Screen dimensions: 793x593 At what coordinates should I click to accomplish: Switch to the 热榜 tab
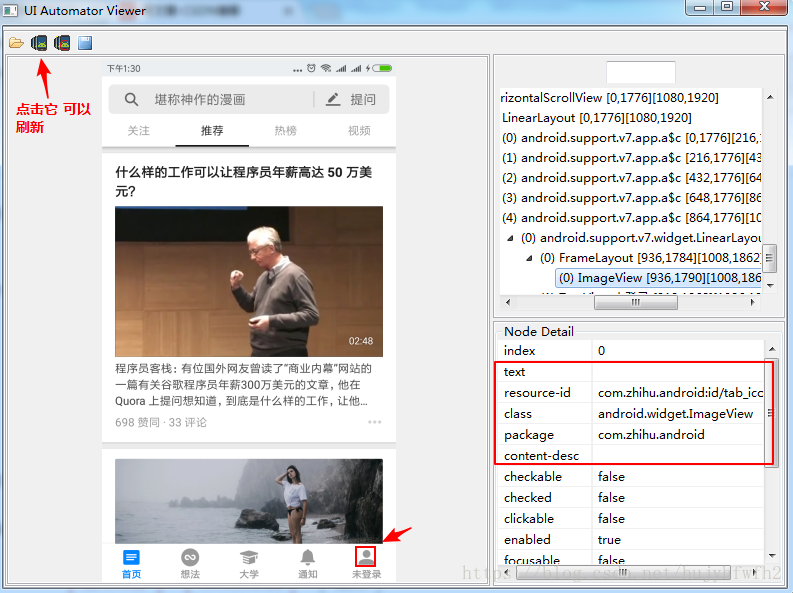point(285,131)
